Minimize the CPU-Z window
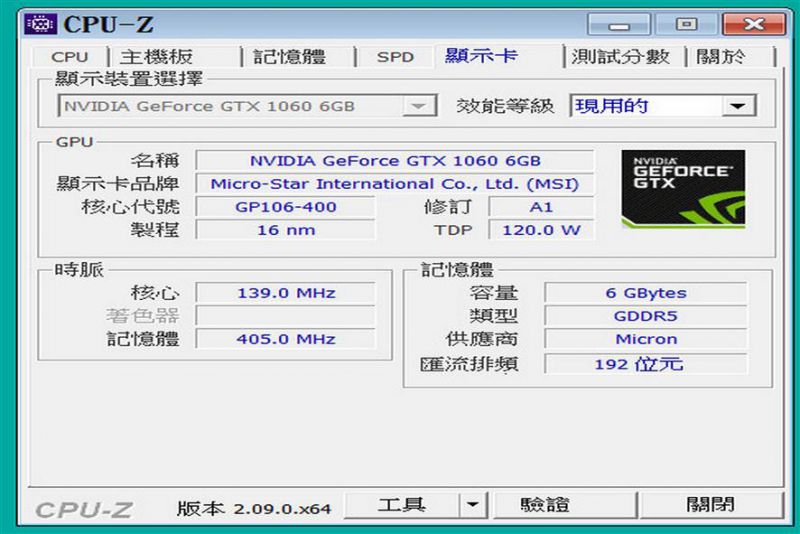The image size is (800, 534). tap(619, 24)
